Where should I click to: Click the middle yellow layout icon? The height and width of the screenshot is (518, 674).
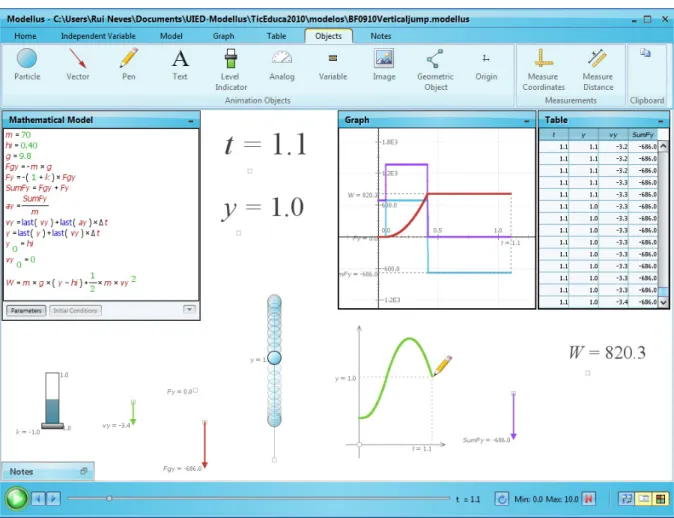point(643,499)
